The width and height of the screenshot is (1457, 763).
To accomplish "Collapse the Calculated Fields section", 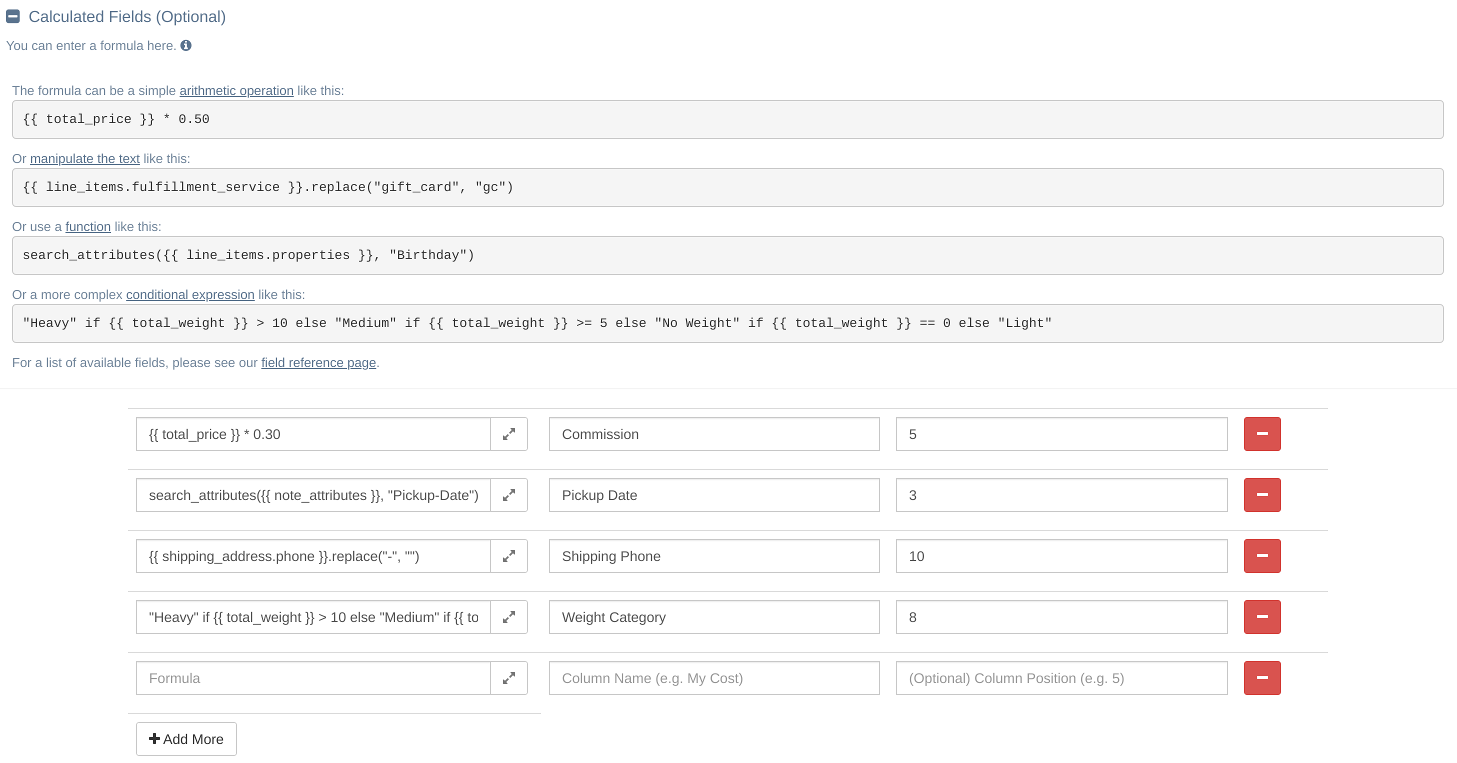I will [x=13, y=17].
